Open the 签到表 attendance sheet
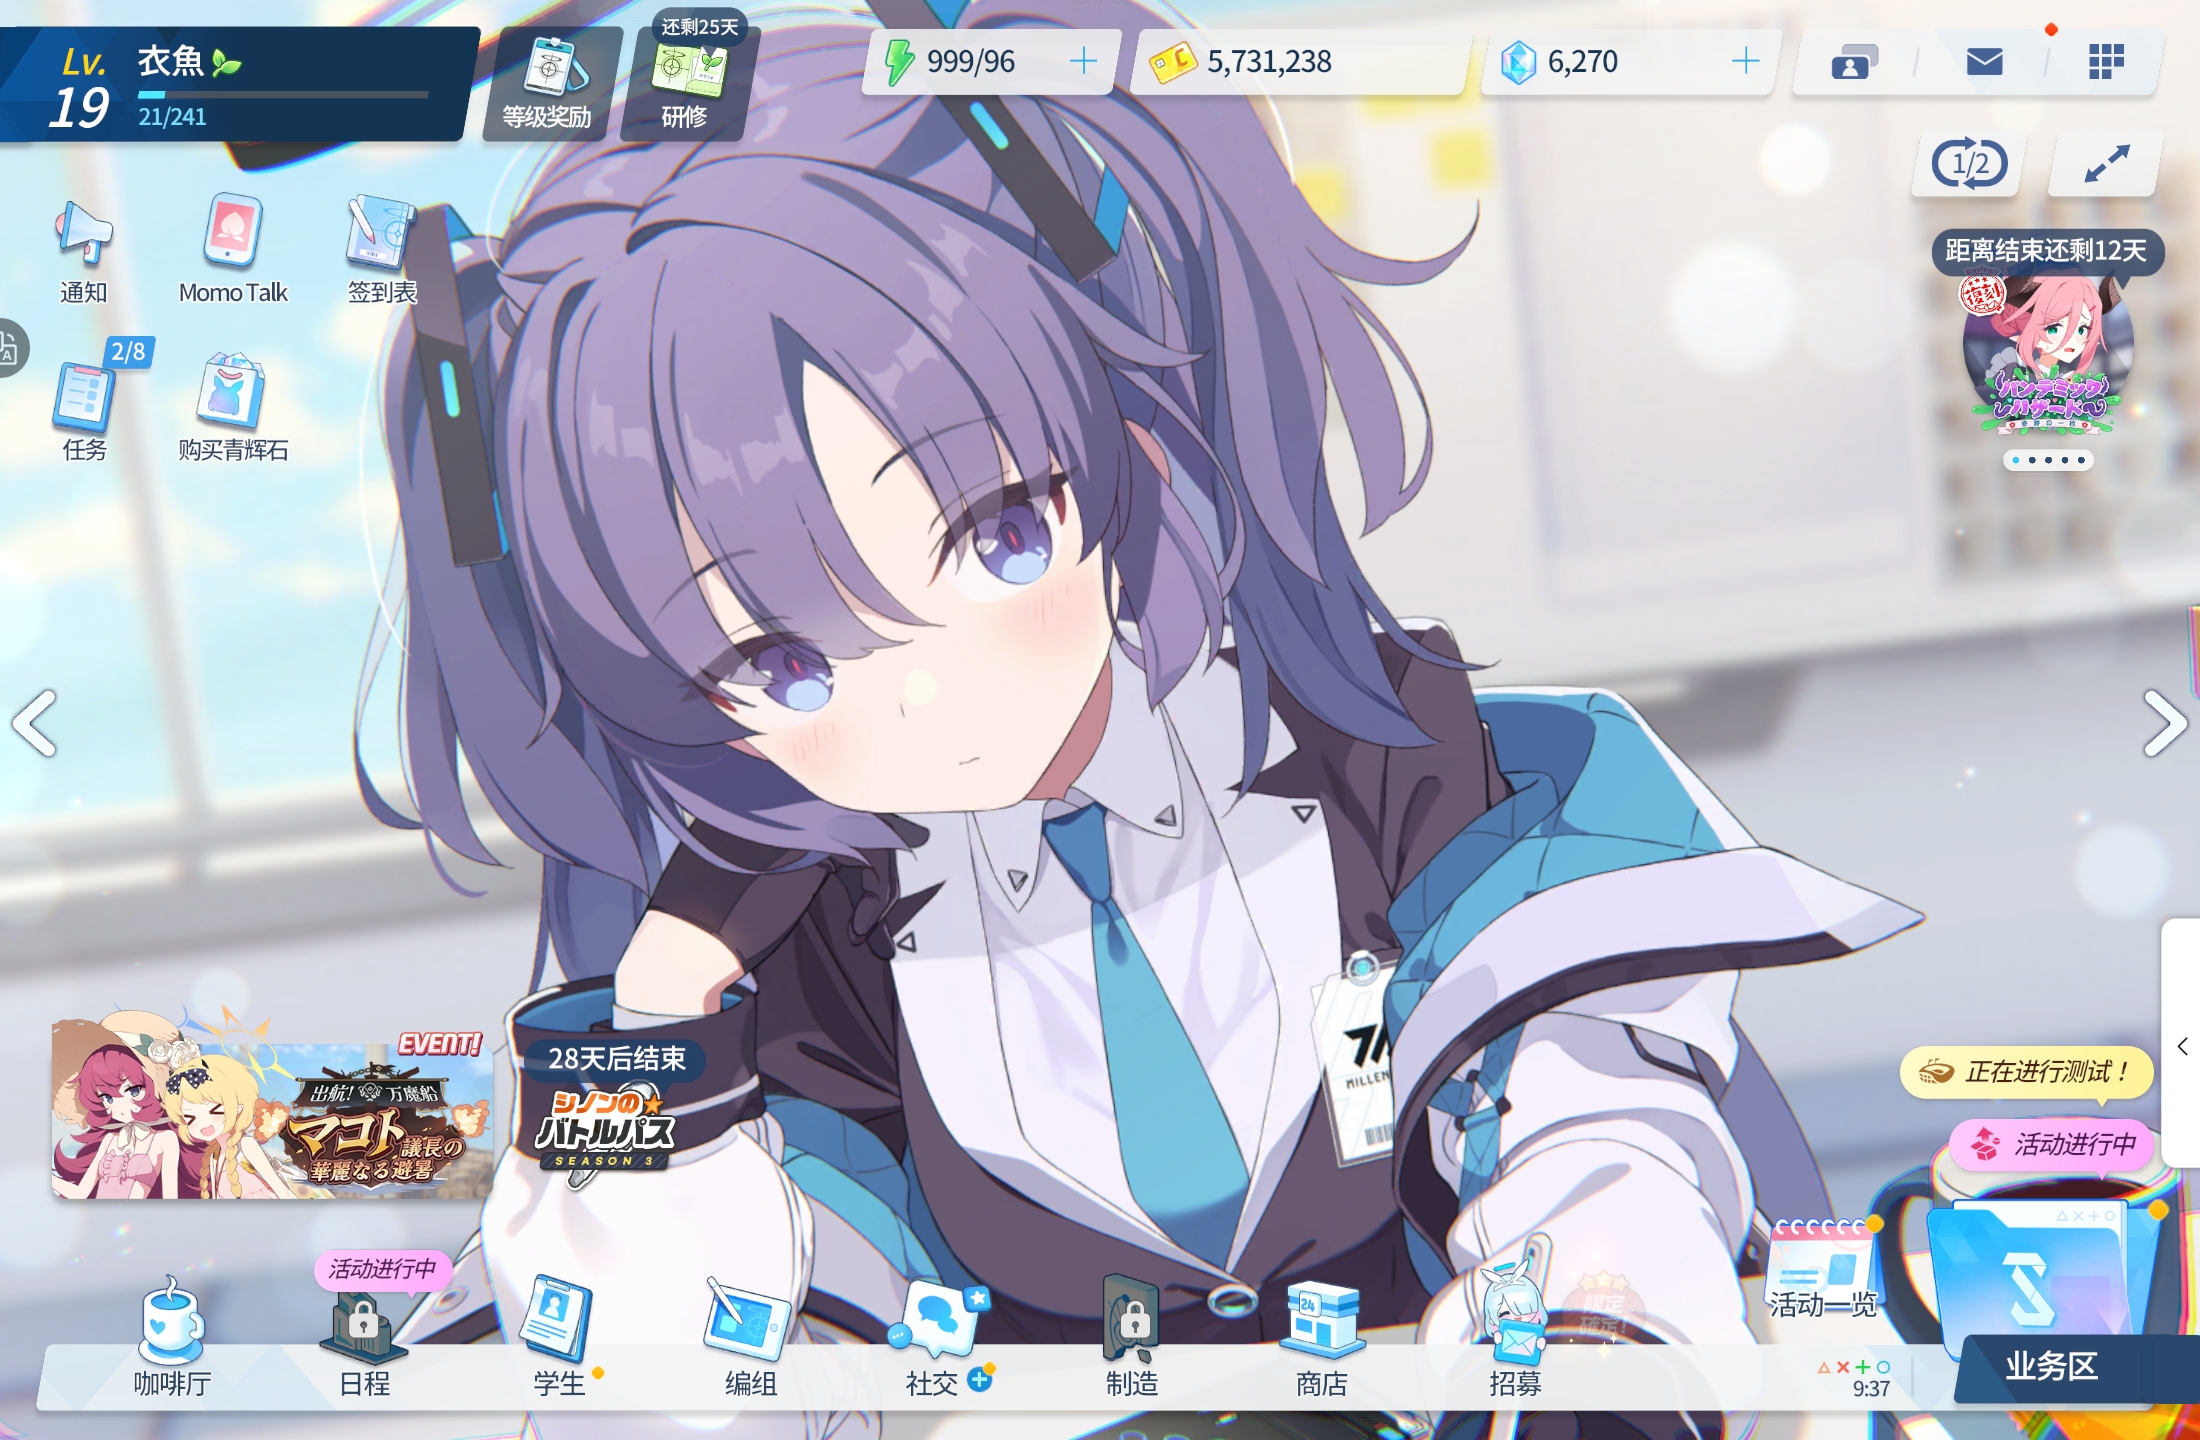The height and width of the screenshot is (1440, 2200). click(381, 250)
